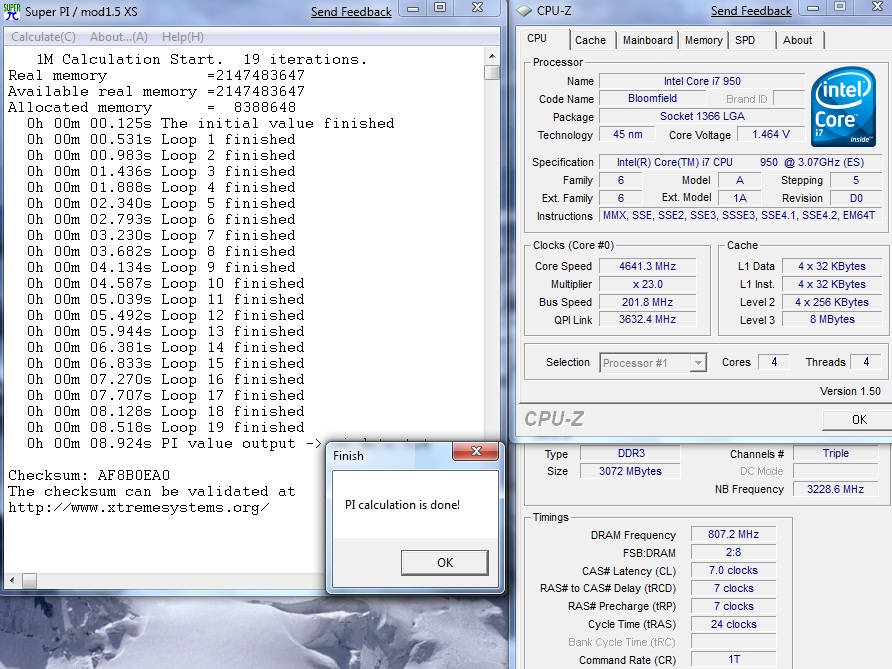Open the Help(H) menu in Super PI
The image size is (892, 669).
[183, 37]
